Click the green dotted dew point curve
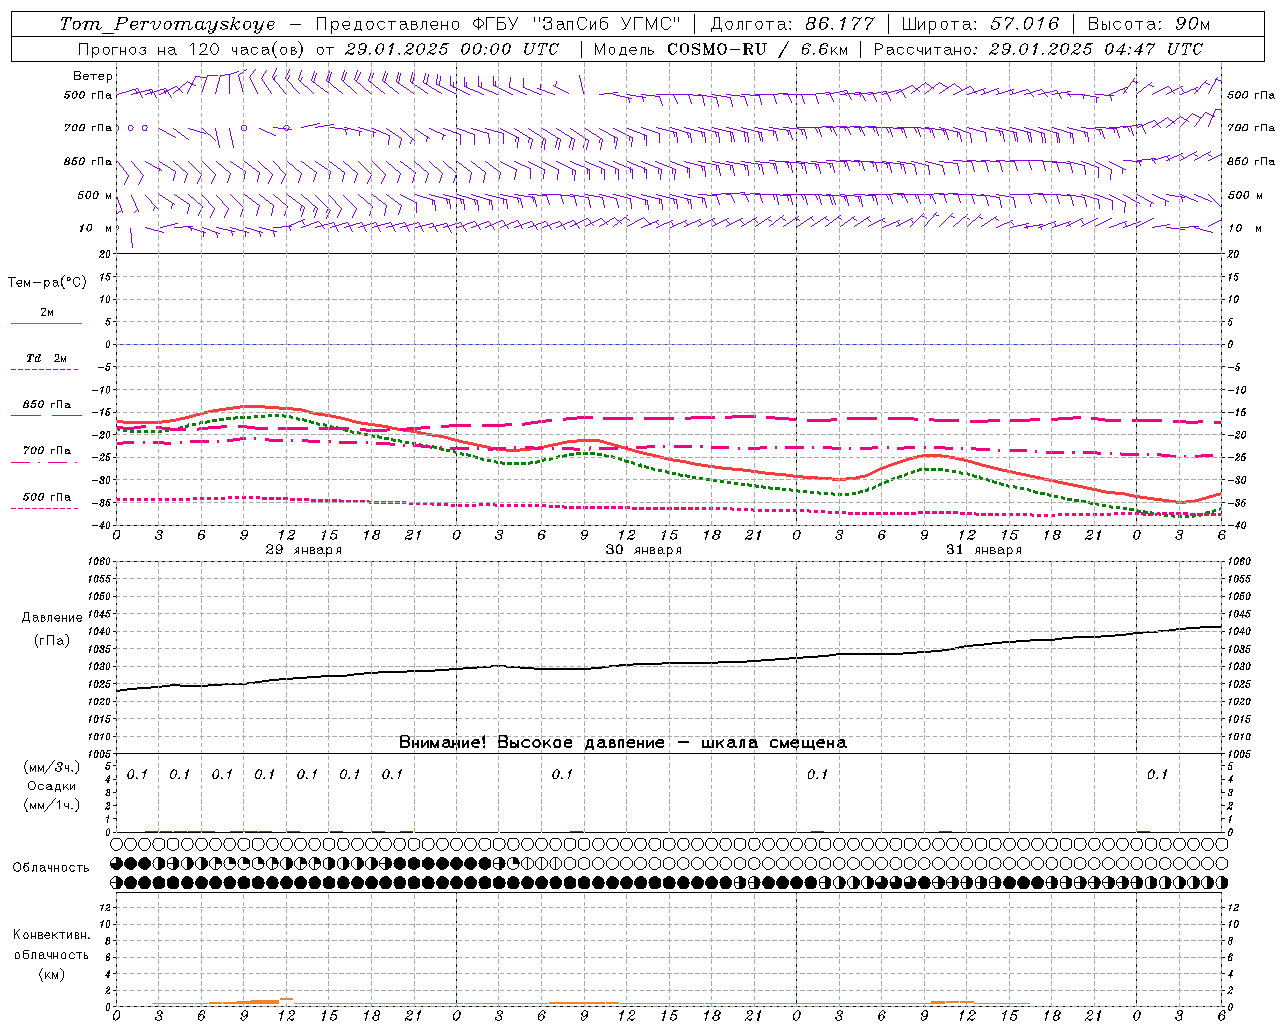 [669, 470]
